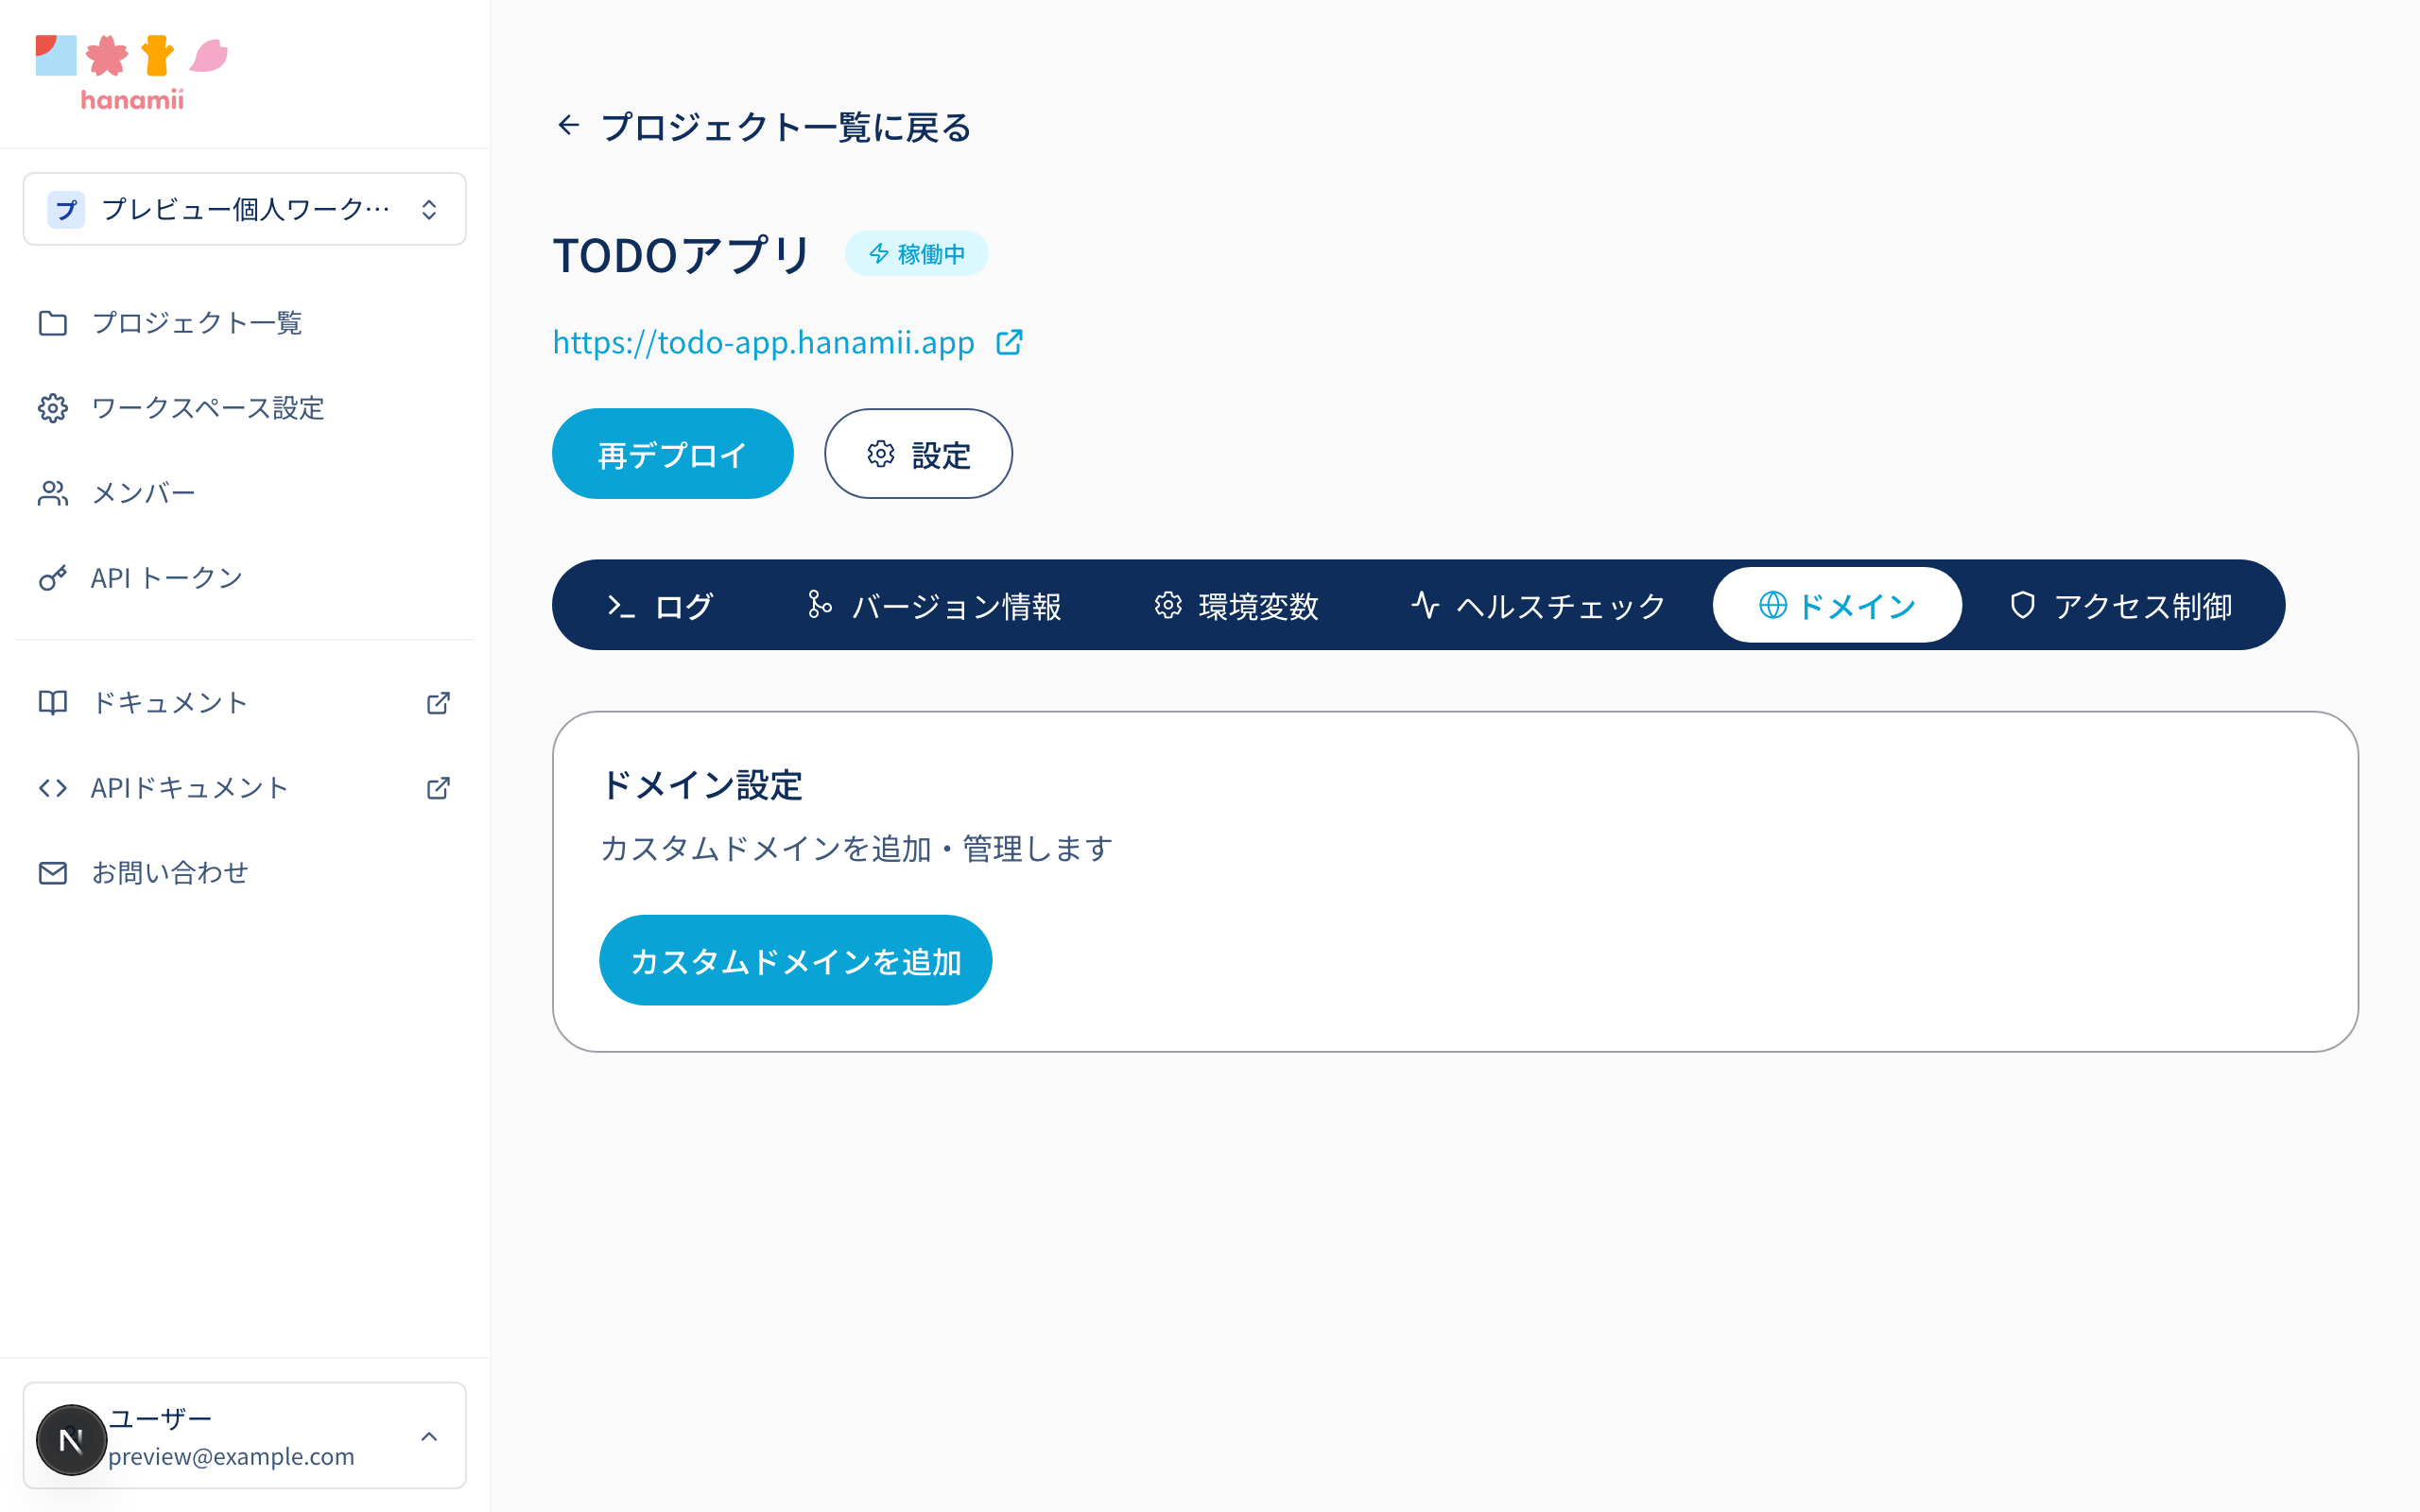Viewport: 2420px width, 1512px height.
Task: Select the ヘルスチェック tab
Action: (x=1538, y=605)
